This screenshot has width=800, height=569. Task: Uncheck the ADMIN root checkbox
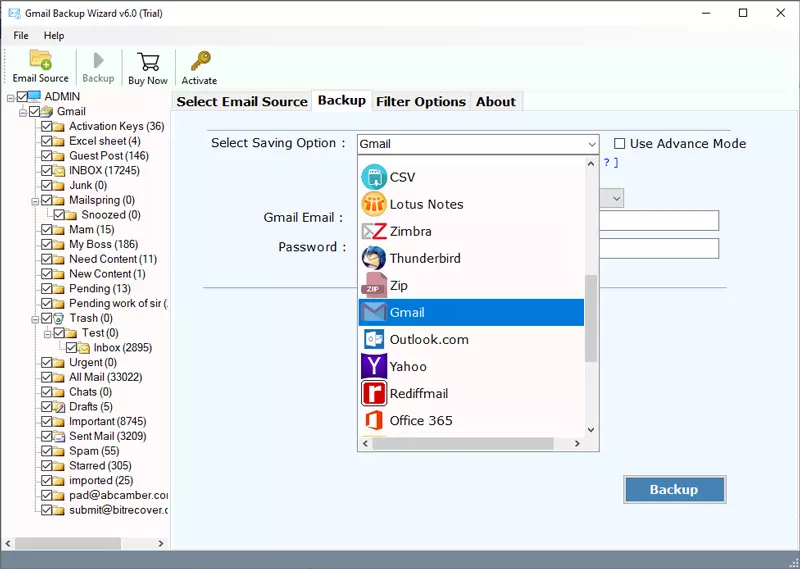(x=22, y=96)
